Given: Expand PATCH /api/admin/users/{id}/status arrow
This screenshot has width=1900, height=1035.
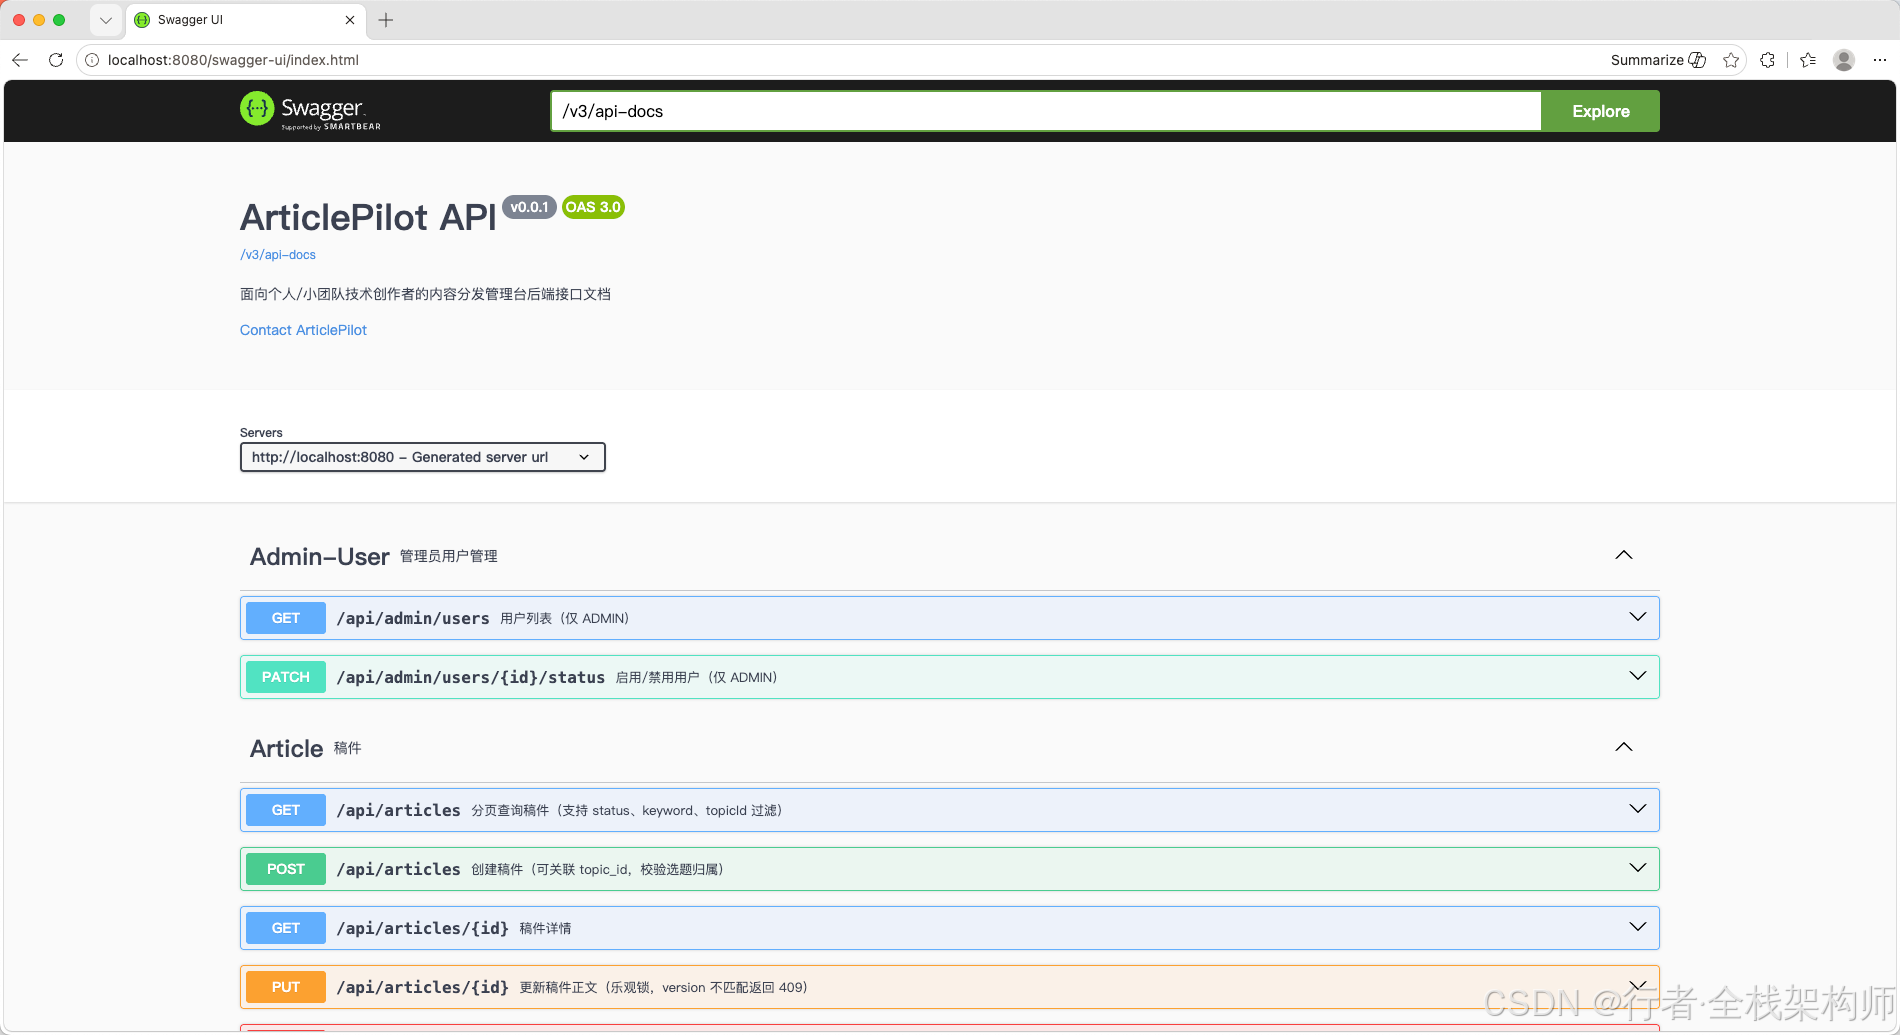Looking at the screenshot, I should pyautogui.click(x=1638, y=676).
